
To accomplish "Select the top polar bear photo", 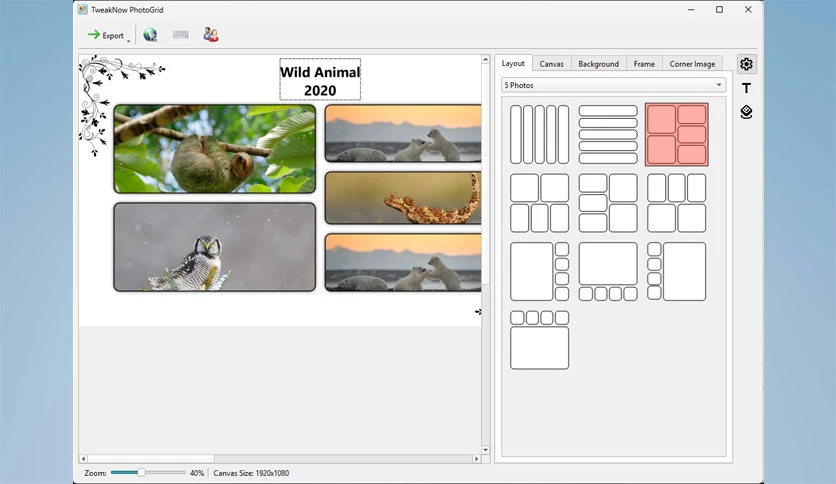I will (x=403, y=133).
